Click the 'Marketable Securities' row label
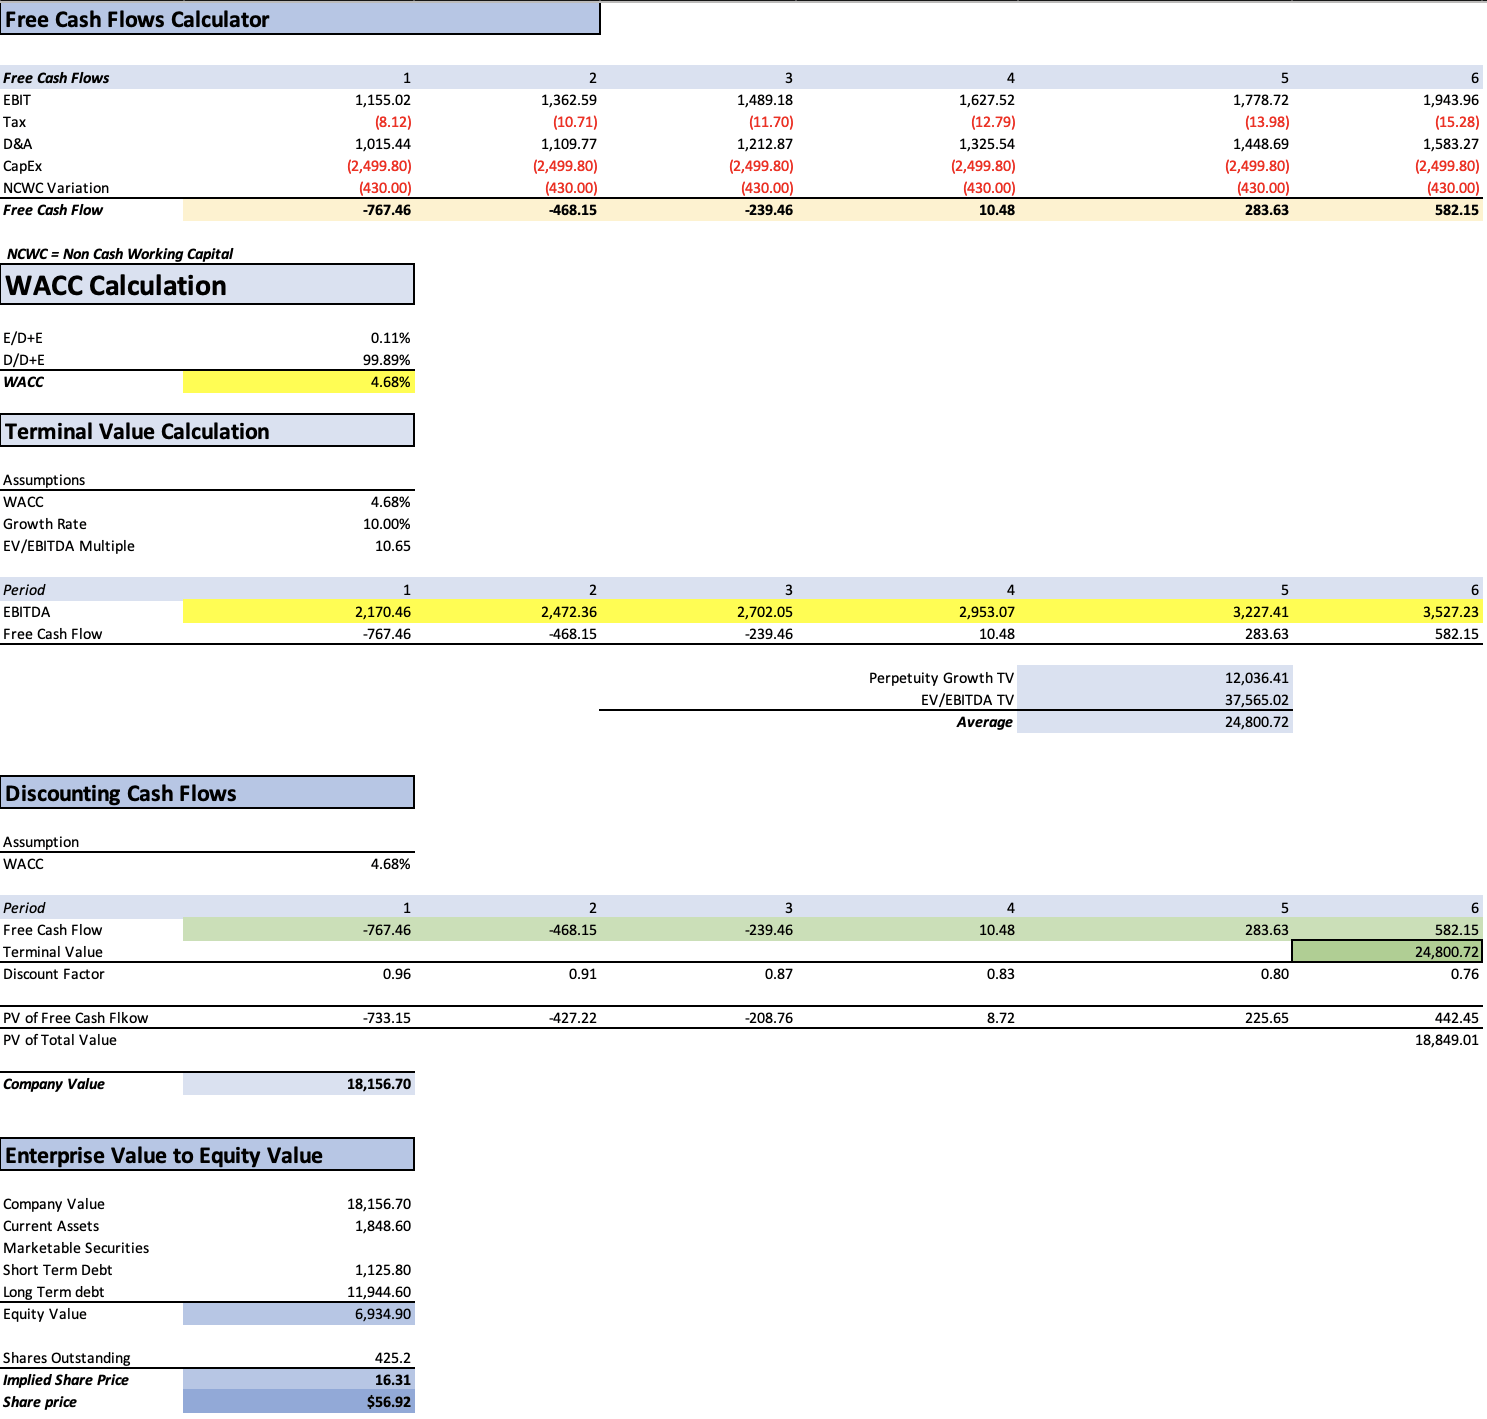 tap(76, 1248)
